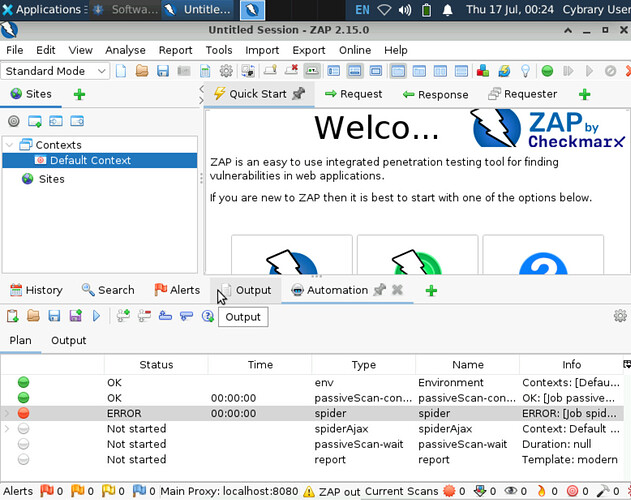Click the green plus next to Sites tab
This screenshot has height=500, width=631.
(x=79, y=94)
